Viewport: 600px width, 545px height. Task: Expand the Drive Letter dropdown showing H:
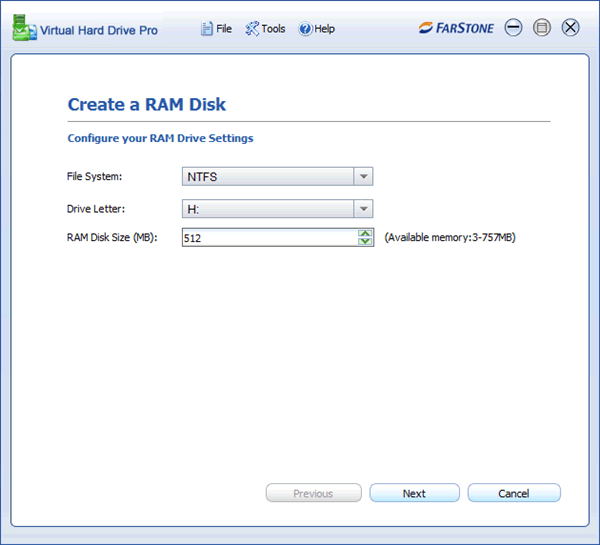[277, 209]
